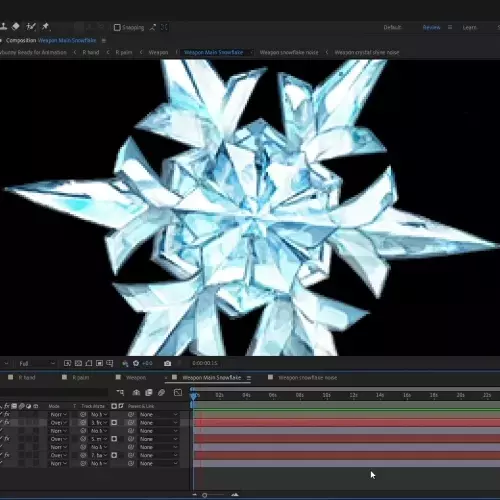Open the Weapon Main Snowflake timeline panel menu

click(249, 378)
